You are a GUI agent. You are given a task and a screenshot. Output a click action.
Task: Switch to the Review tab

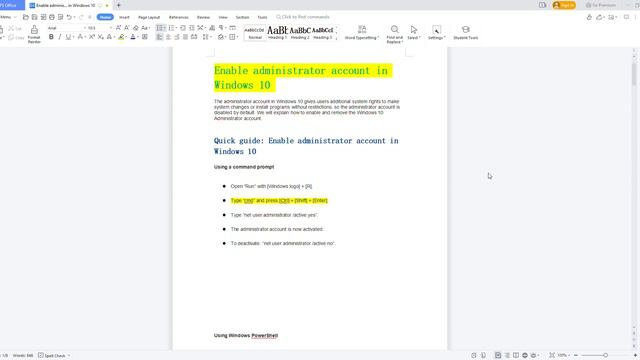(203, 17)
